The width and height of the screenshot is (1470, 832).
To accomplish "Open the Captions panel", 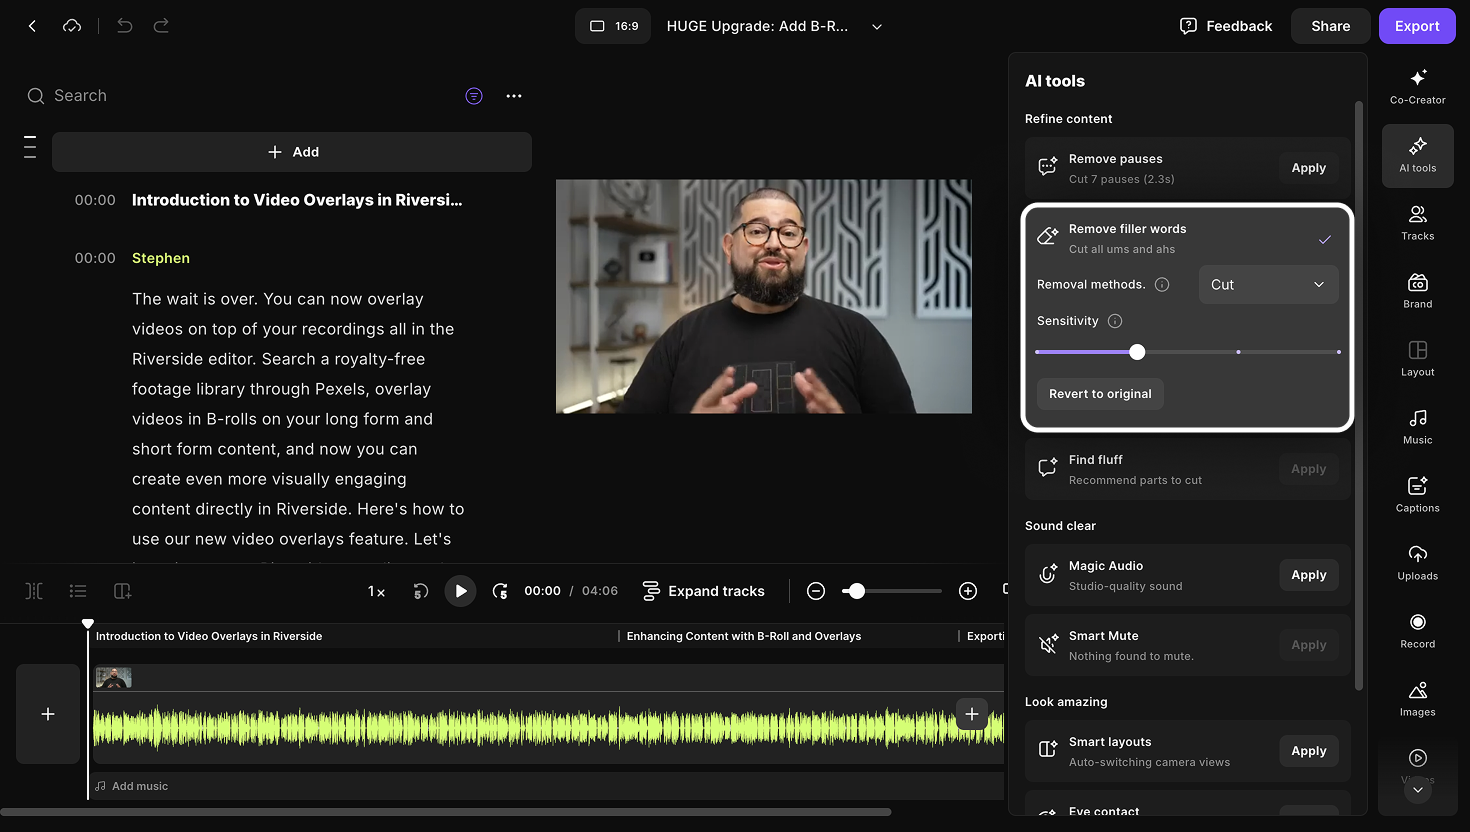I will click(1418, 494).
